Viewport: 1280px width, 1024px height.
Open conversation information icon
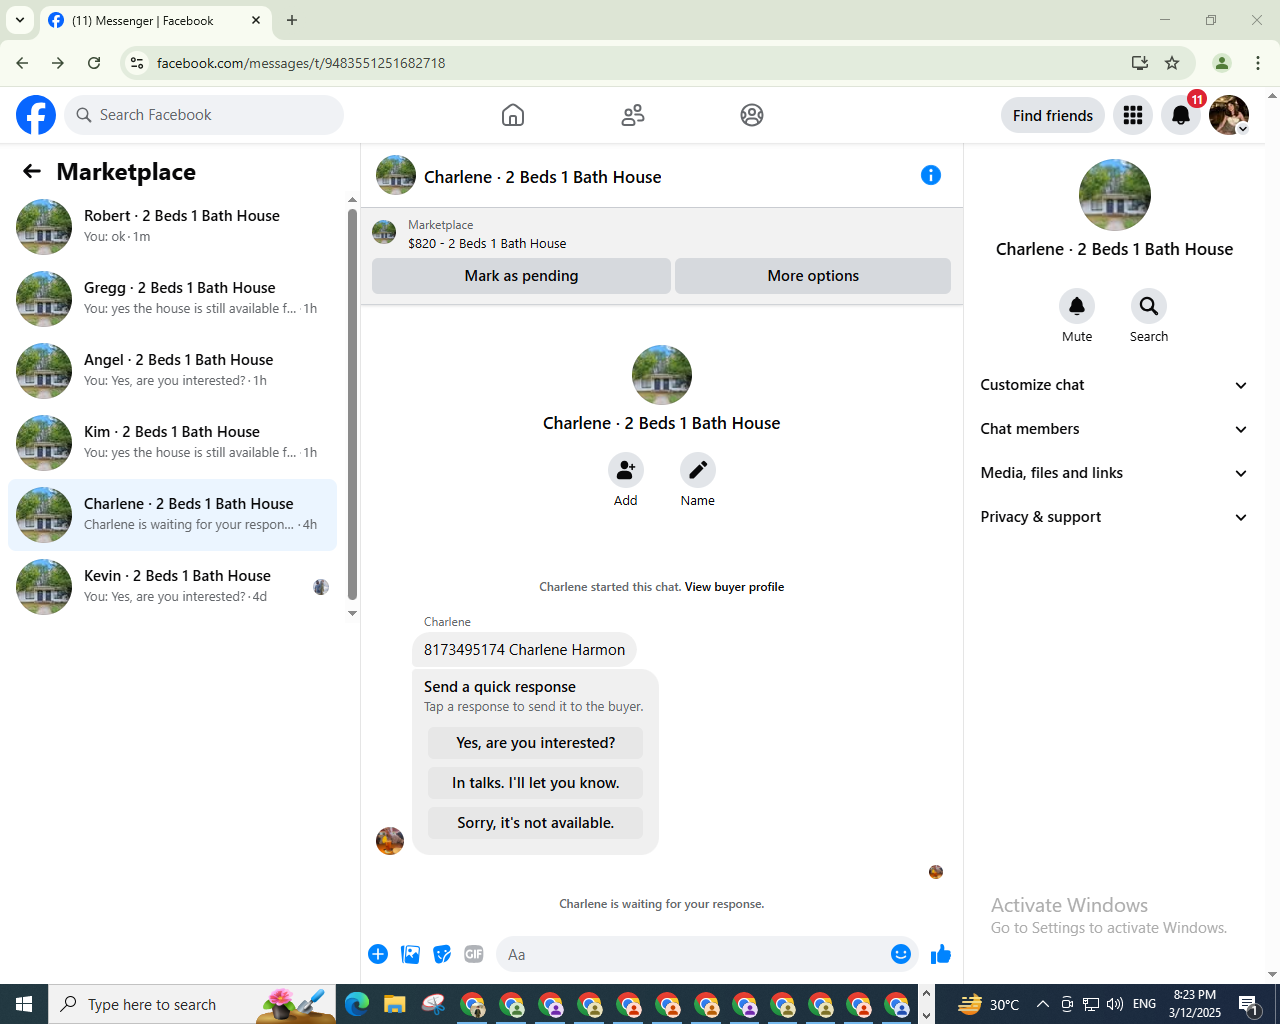pos(931,176)
